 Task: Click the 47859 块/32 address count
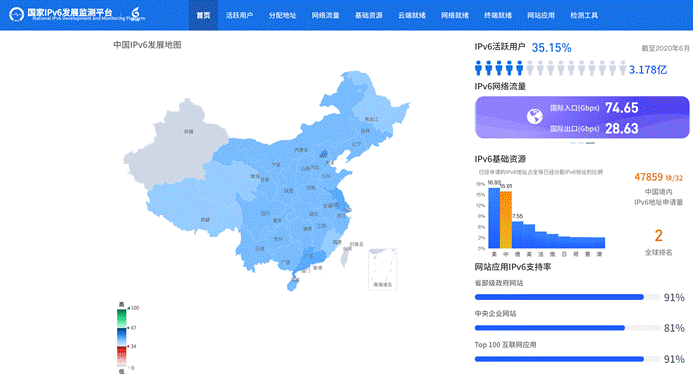click(658, 177)
